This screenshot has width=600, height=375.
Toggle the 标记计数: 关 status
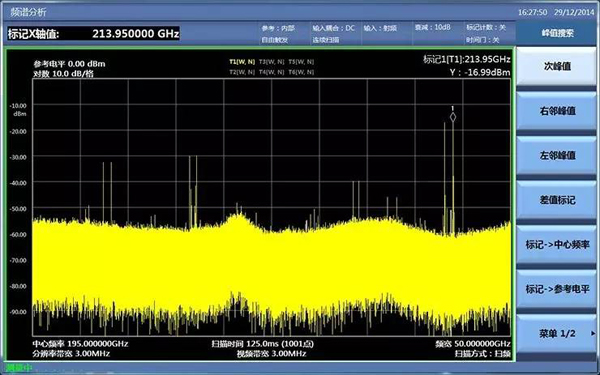486,28
